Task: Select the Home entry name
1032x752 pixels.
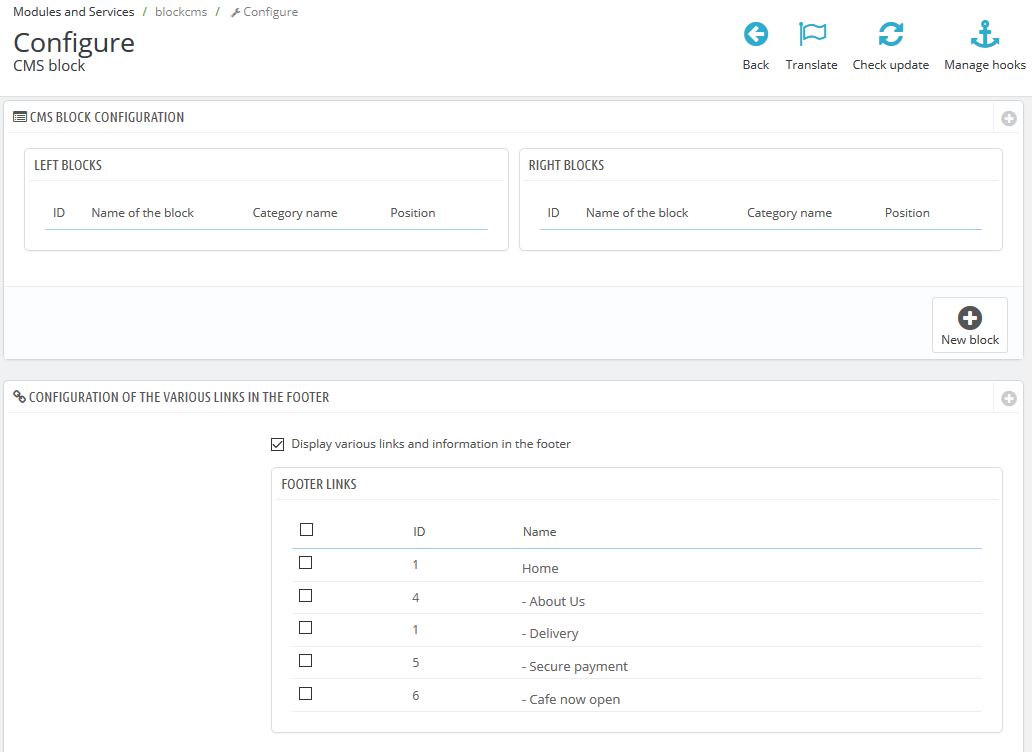Action: tap(540, 568)
